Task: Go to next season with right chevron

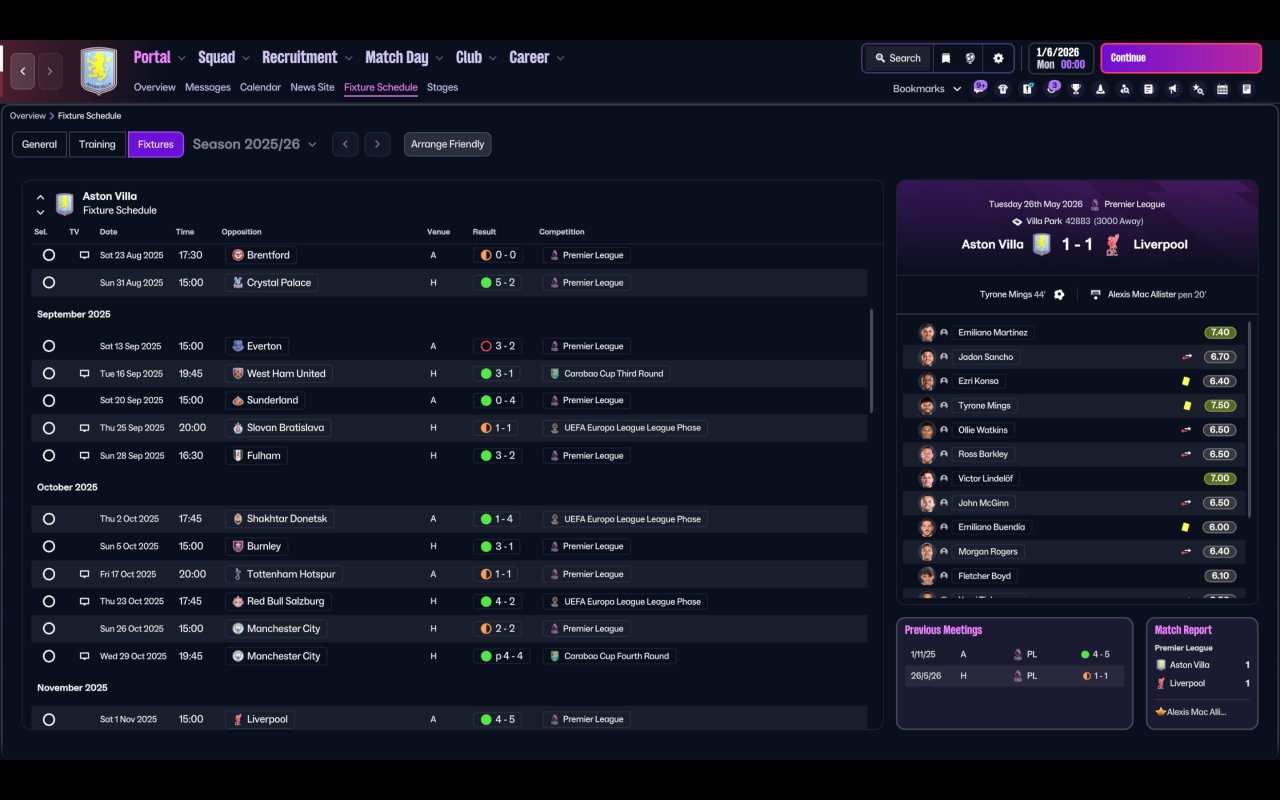Action: (x=377, y=144)
